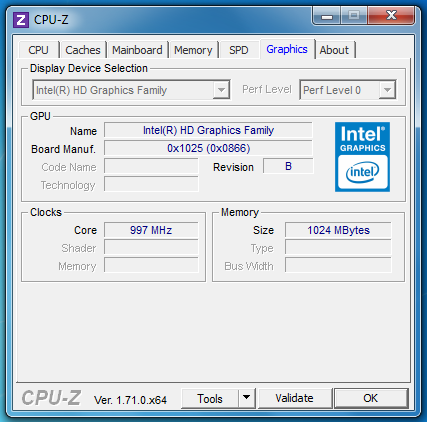Click the CPU-Z title bar text
The image size is (427, 422).
pyautogui.click(x=51, y=20)
